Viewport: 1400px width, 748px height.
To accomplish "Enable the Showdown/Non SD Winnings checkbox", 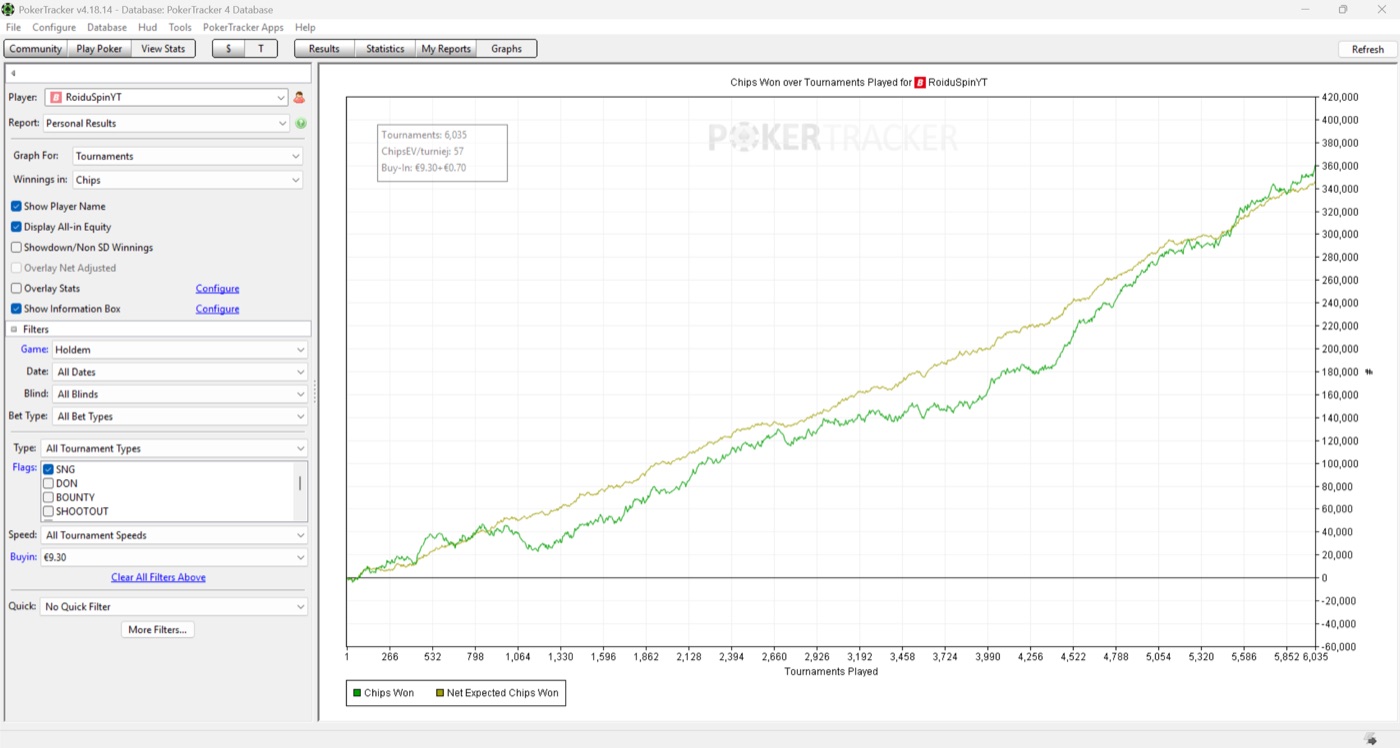I will (x=16, y=247).
